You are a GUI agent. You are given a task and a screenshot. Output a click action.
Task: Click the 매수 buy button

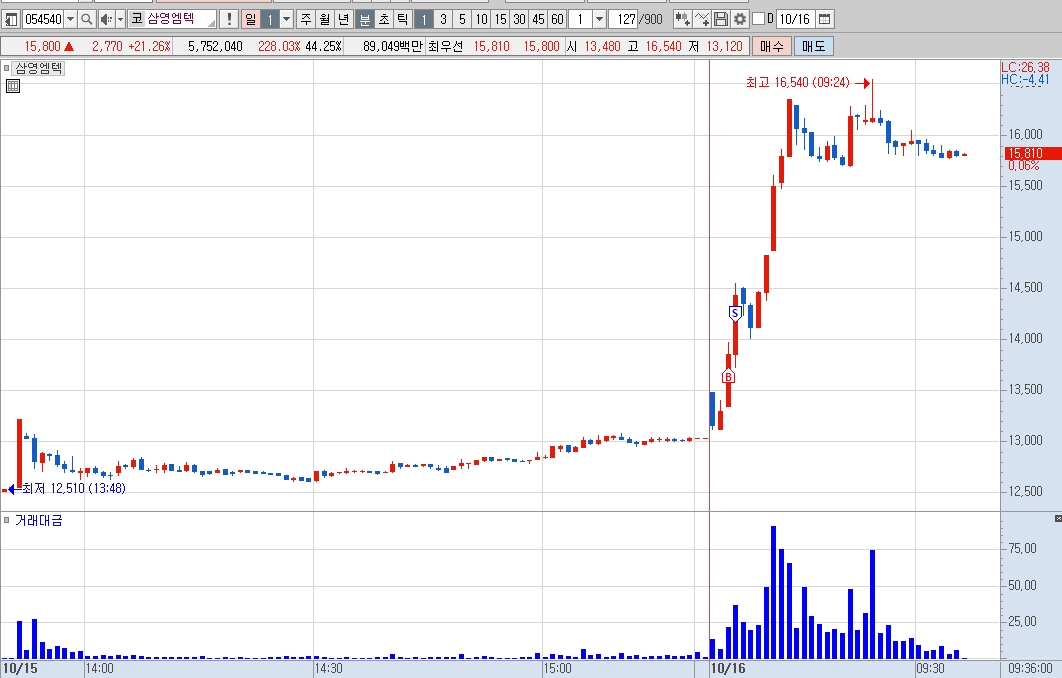pos(771,46)
